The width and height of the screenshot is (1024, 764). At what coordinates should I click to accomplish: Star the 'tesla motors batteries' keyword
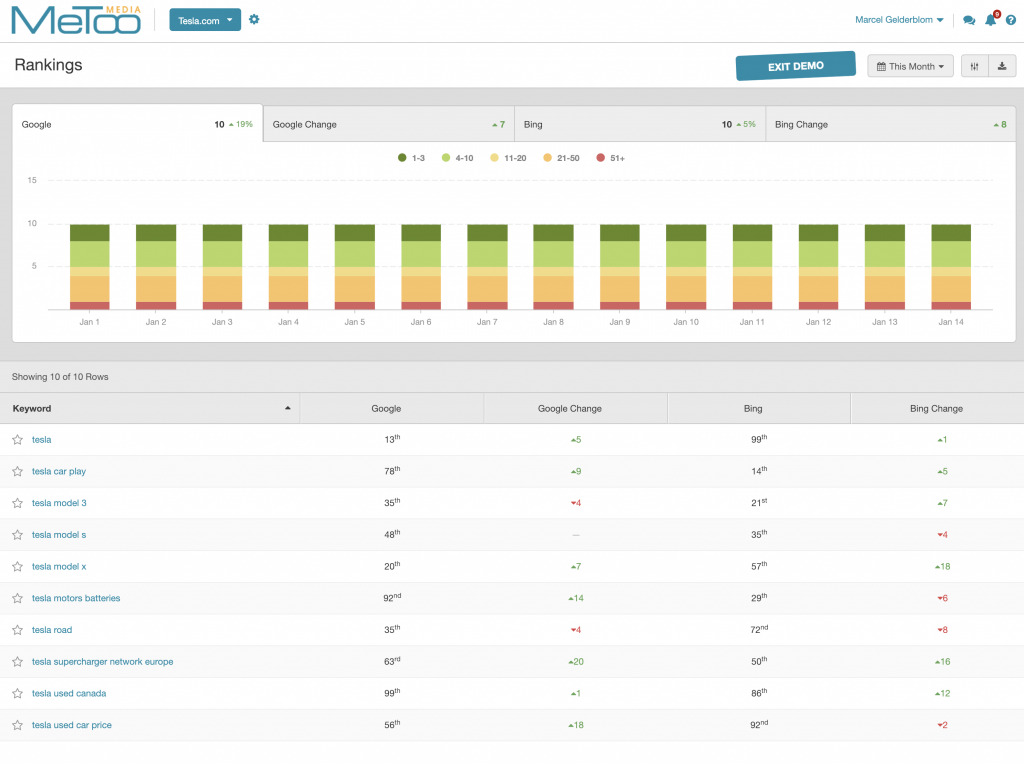coord(18,598)
